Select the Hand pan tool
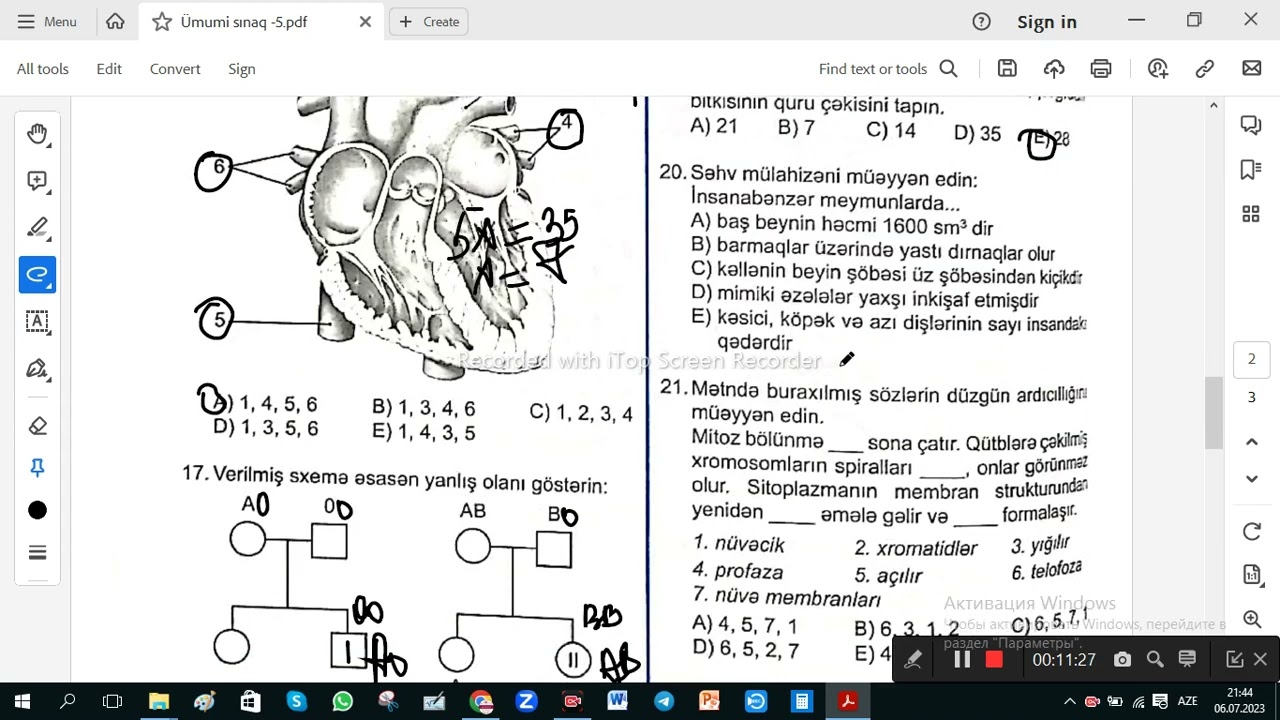The image size is (1280, 720). pos(37,134)
